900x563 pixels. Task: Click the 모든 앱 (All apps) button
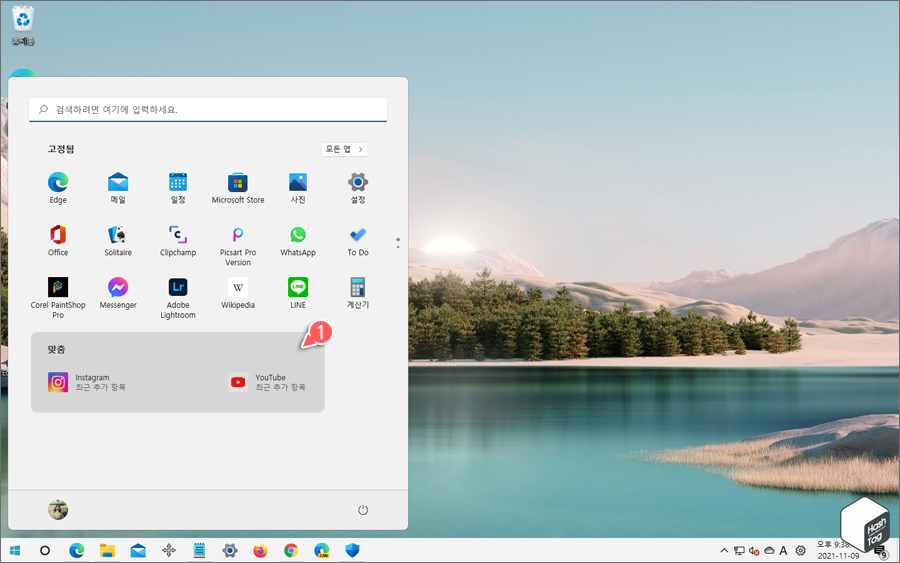(344, 149)
